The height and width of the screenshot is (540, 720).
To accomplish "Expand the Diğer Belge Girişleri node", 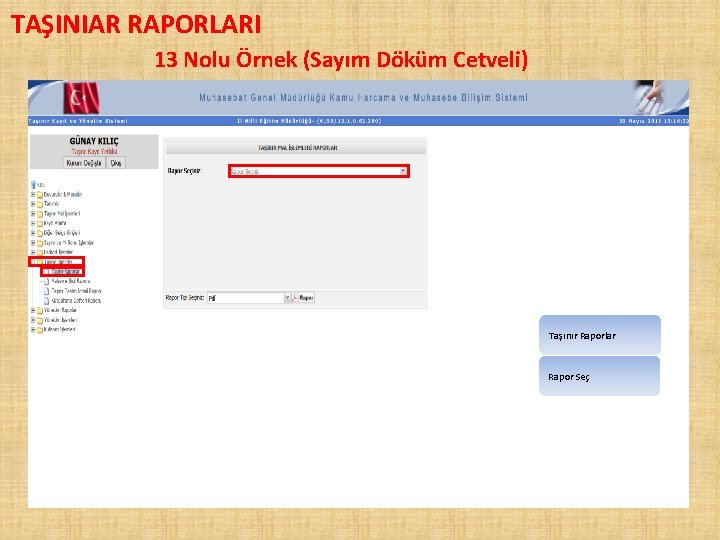I will tap(33, 233).
